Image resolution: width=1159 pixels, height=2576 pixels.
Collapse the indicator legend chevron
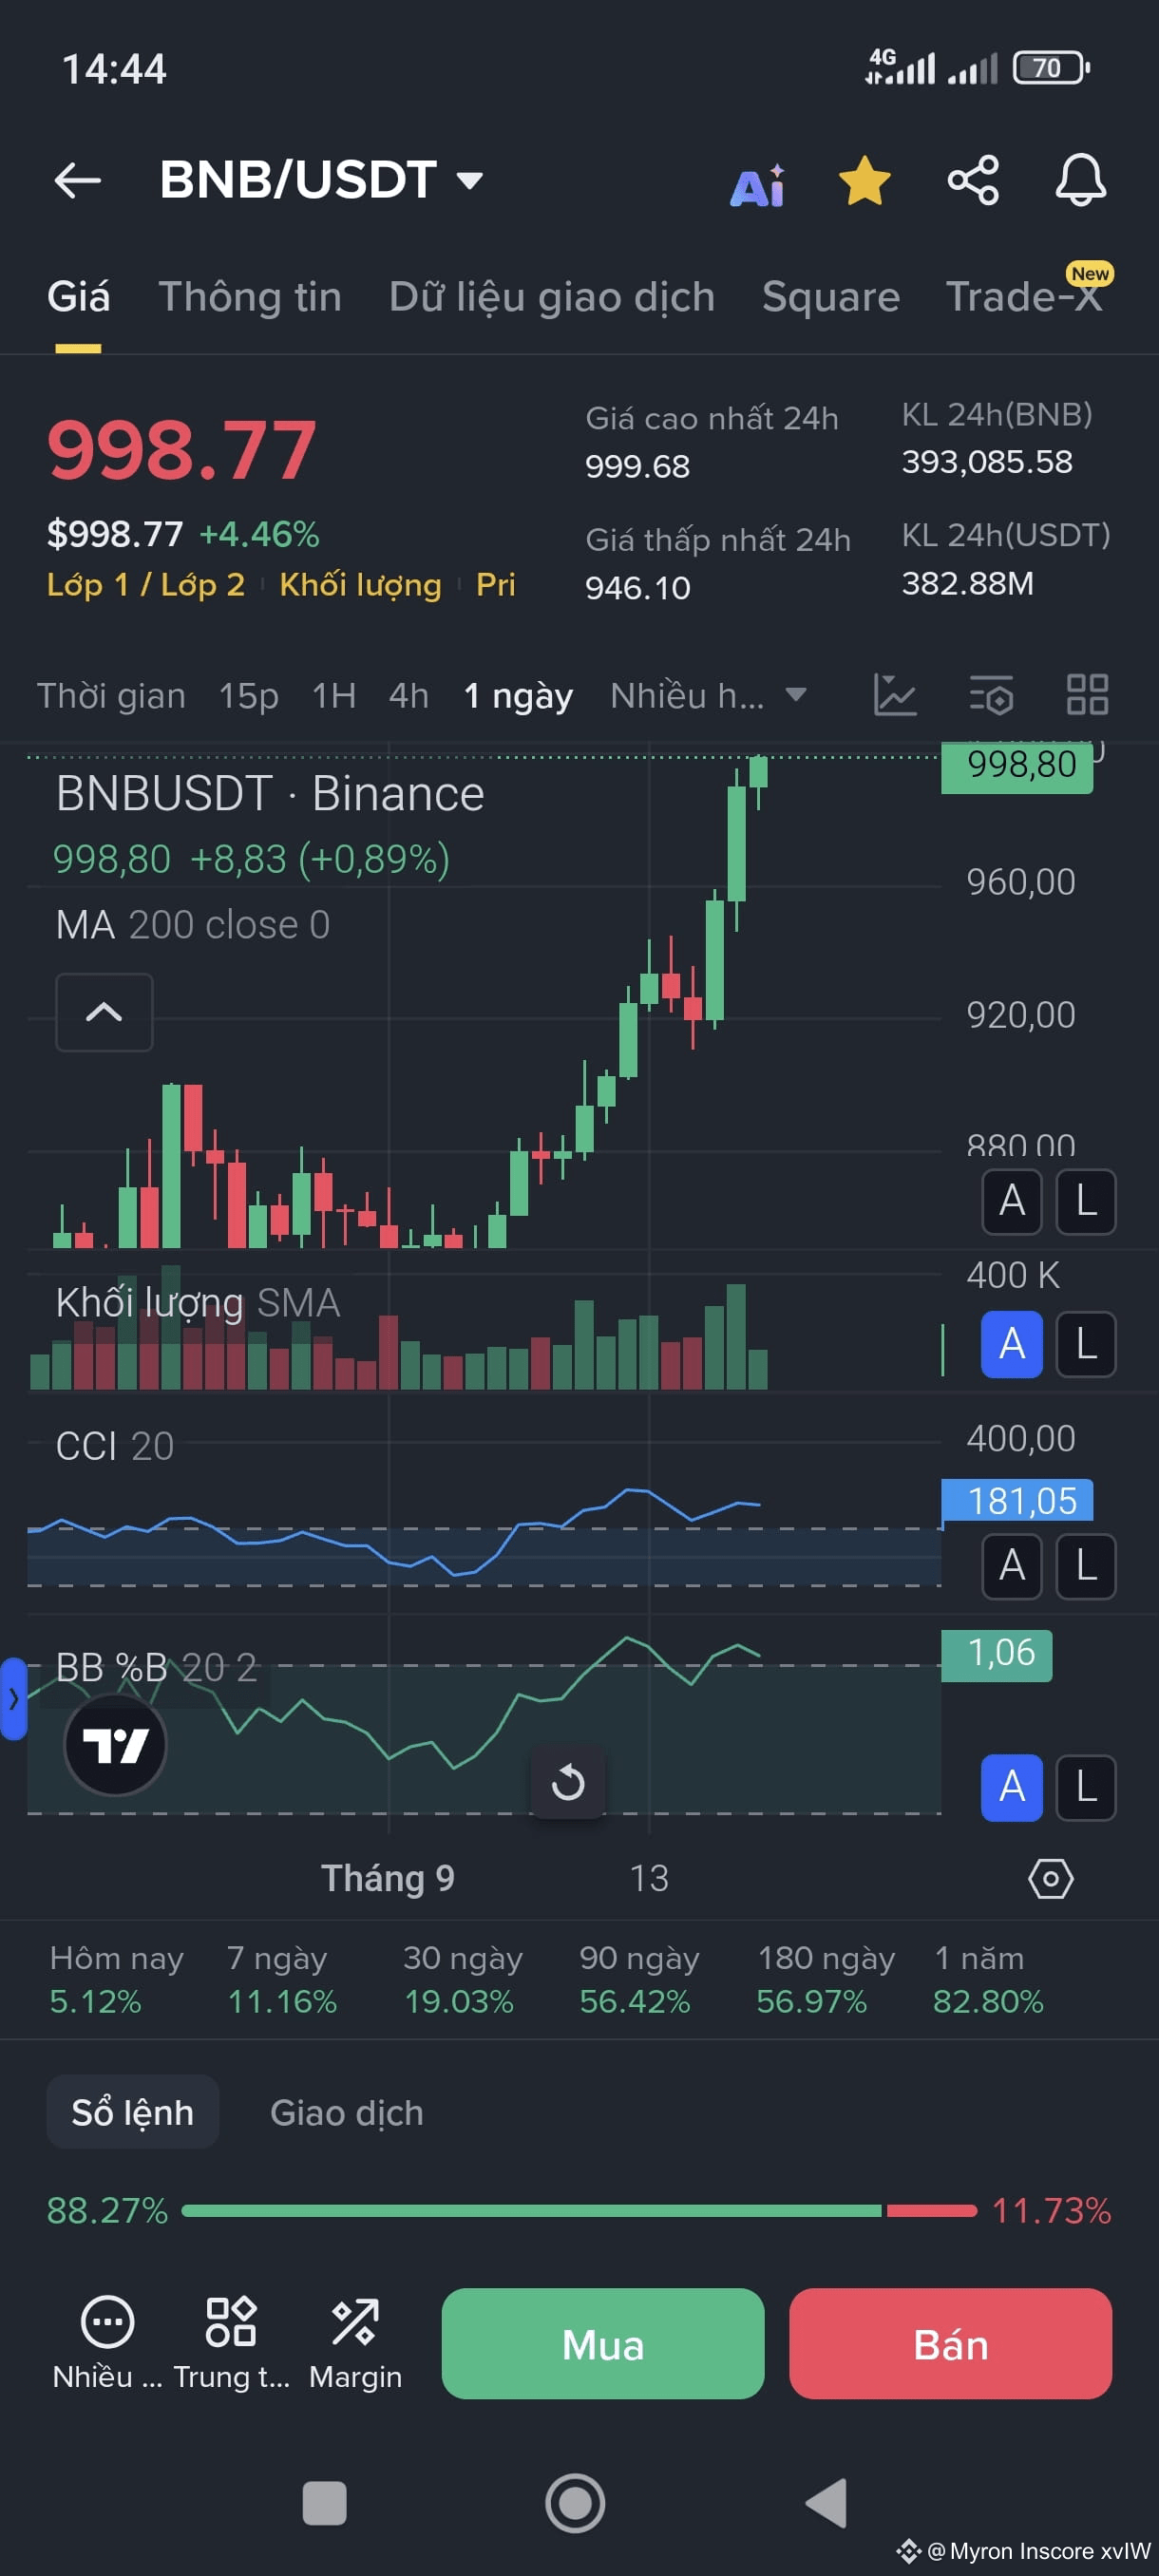tap(104, 1012)
